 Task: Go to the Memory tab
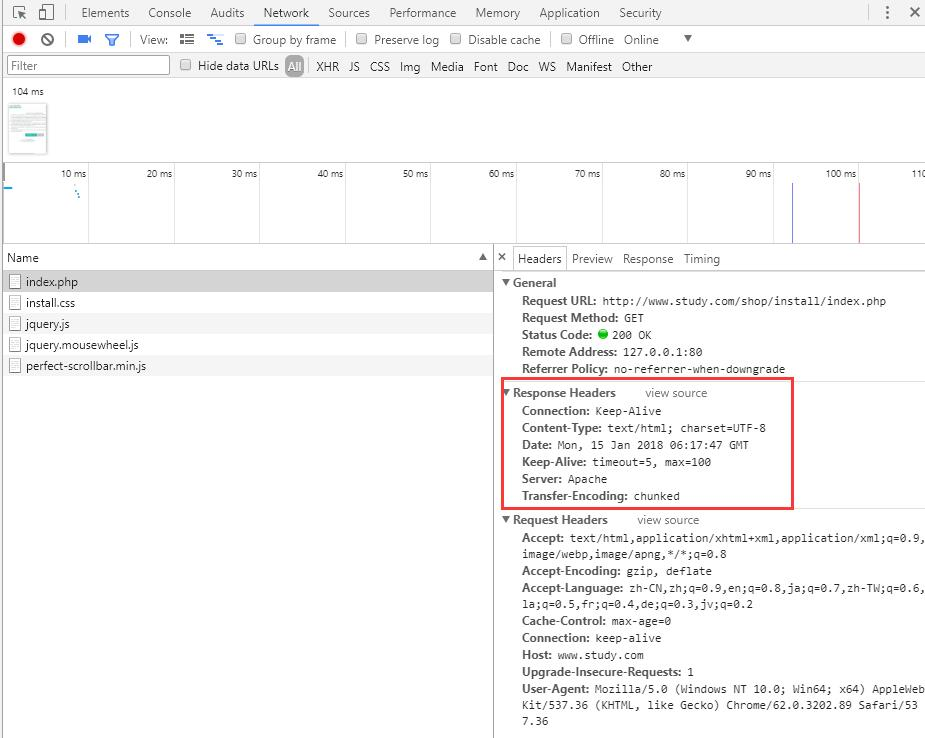coord(497,12)
